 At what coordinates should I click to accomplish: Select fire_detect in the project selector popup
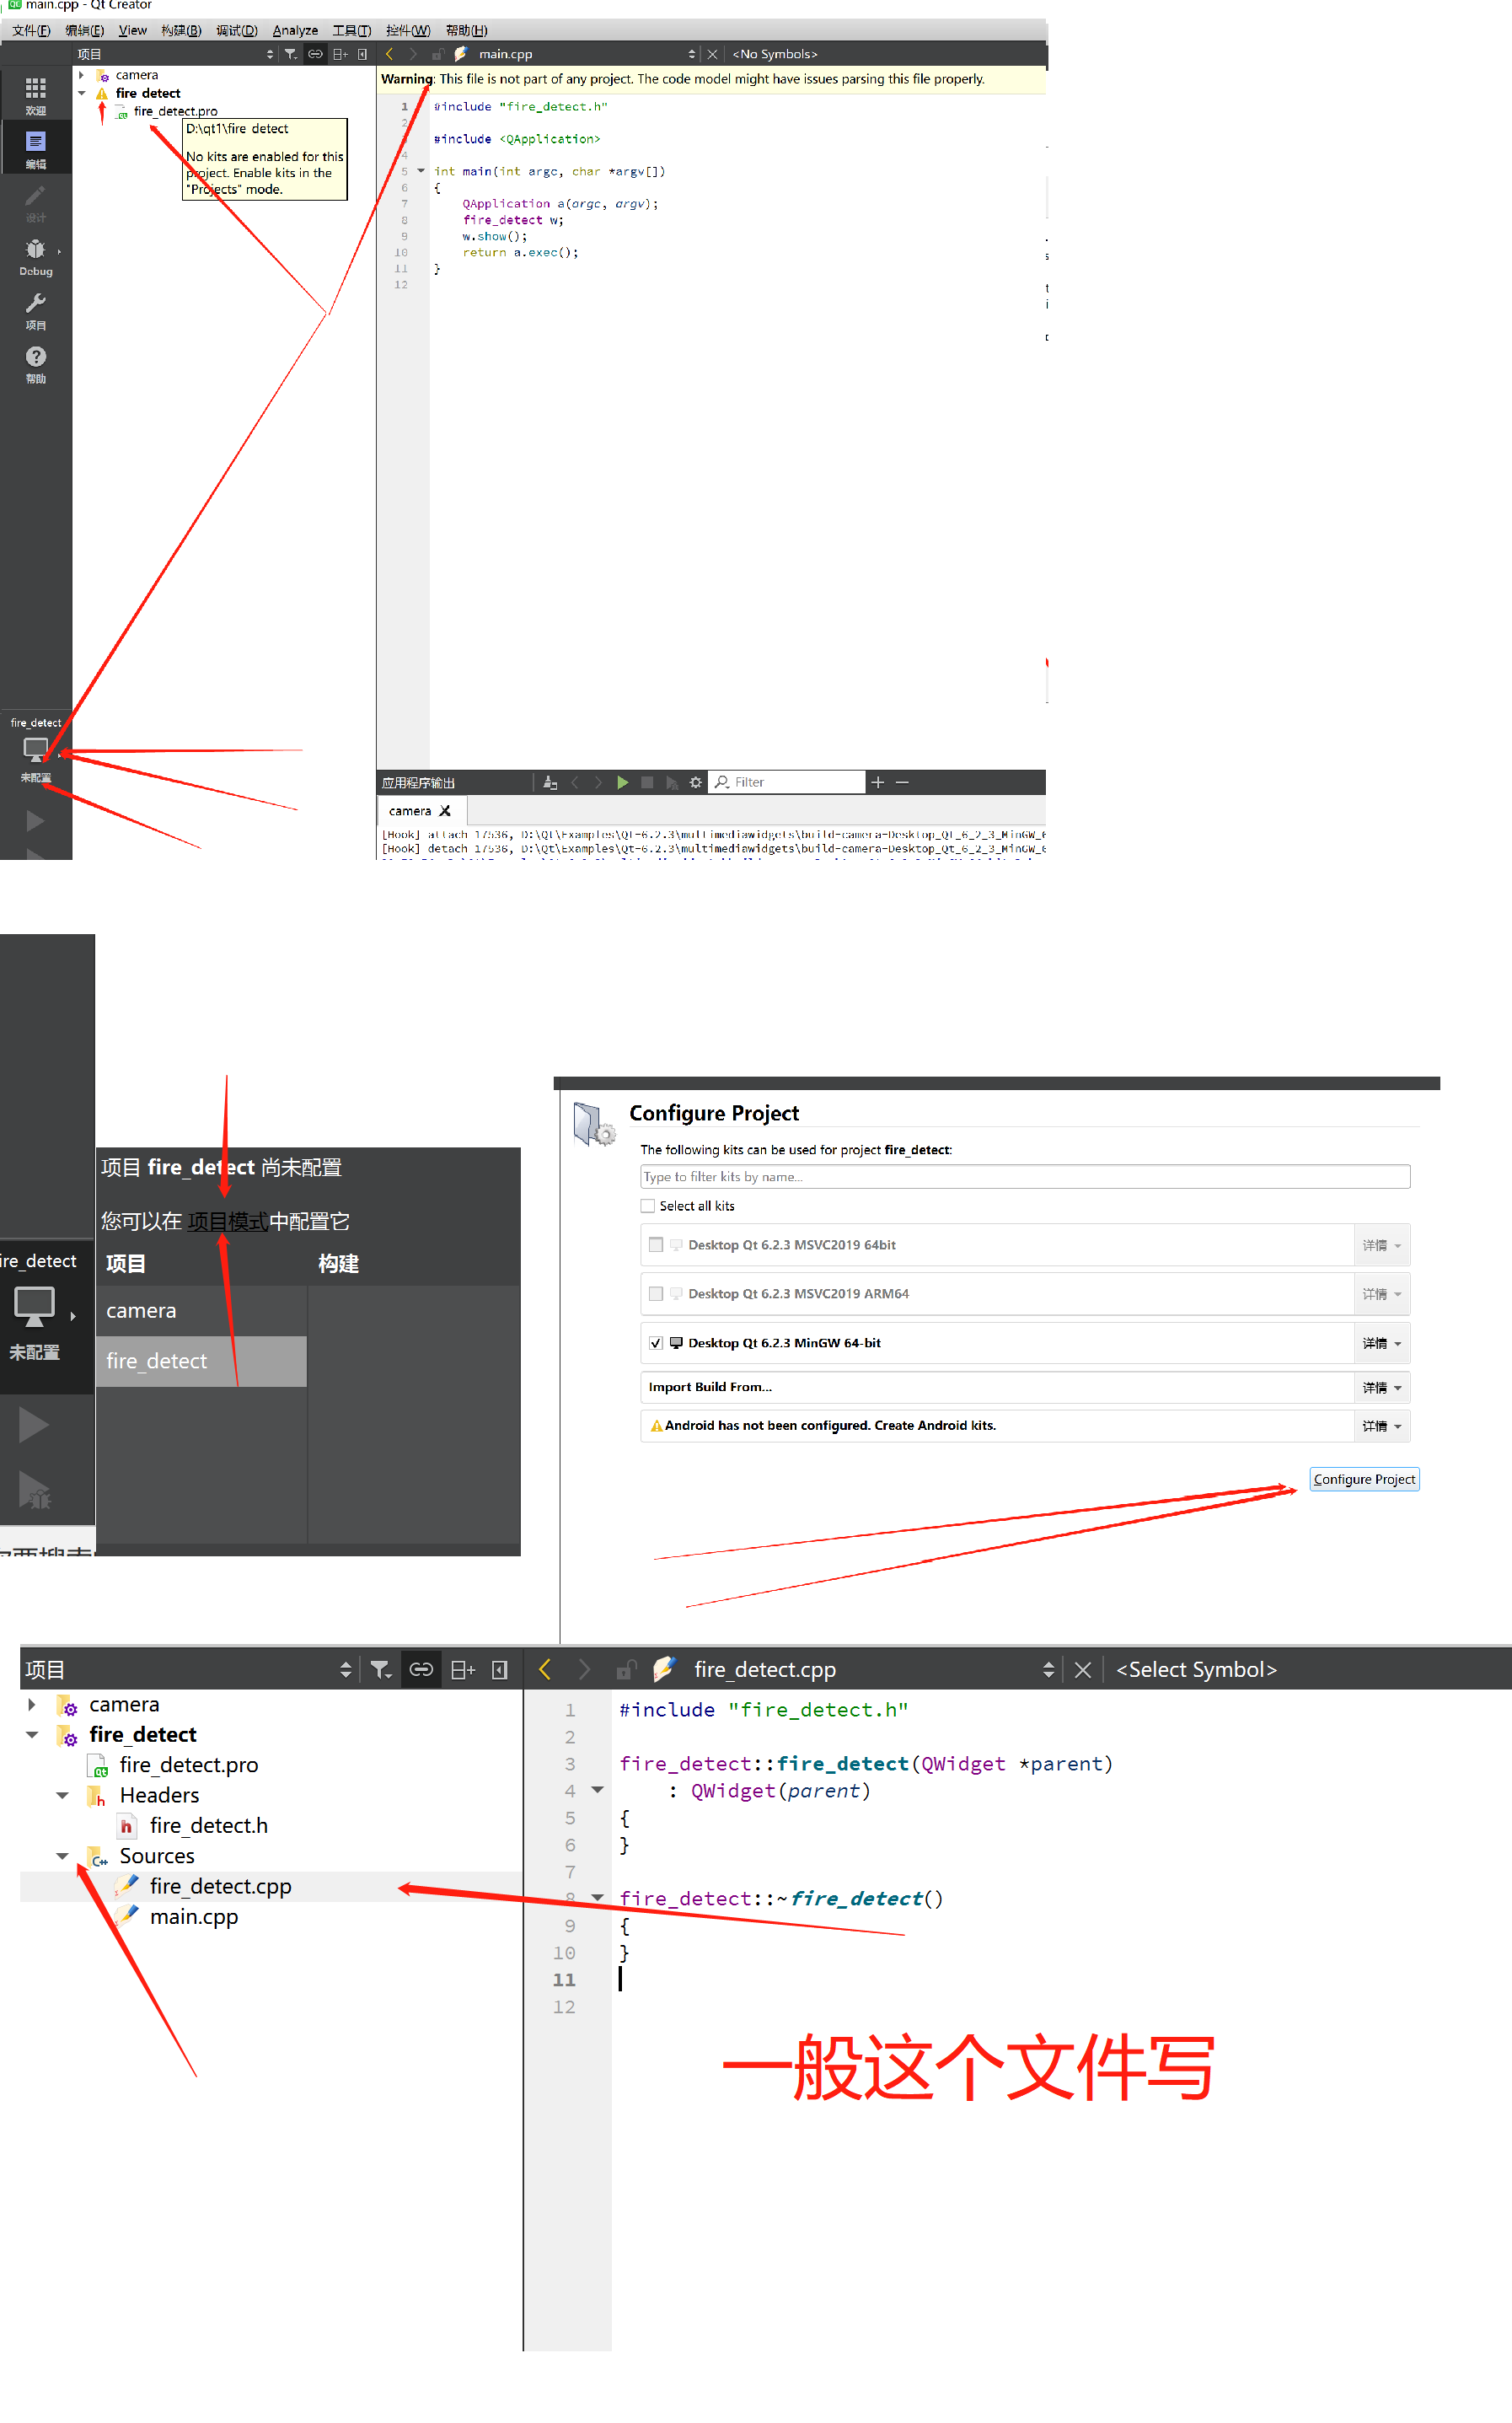click(201, 1361)
